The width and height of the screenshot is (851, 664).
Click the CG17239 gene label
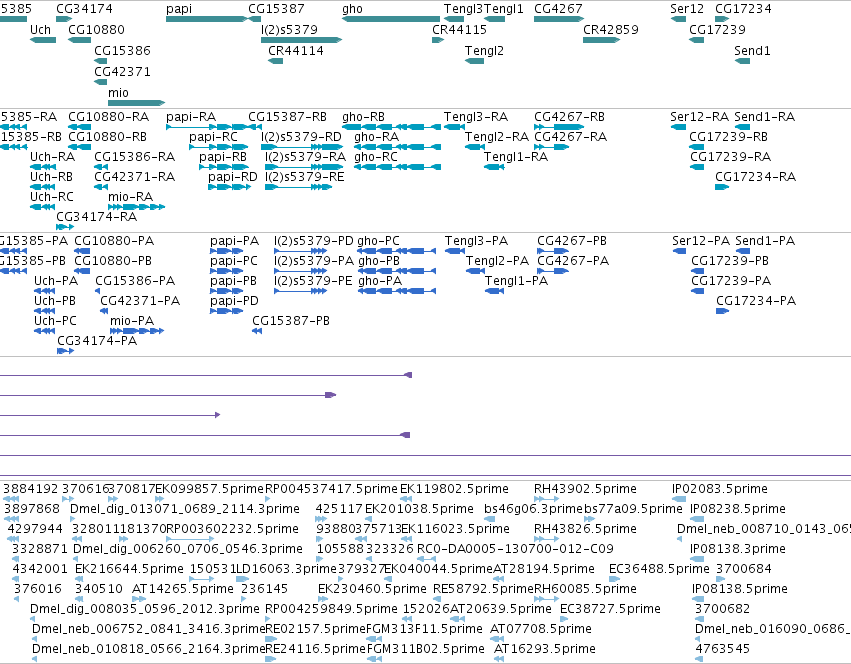[717, 29]
